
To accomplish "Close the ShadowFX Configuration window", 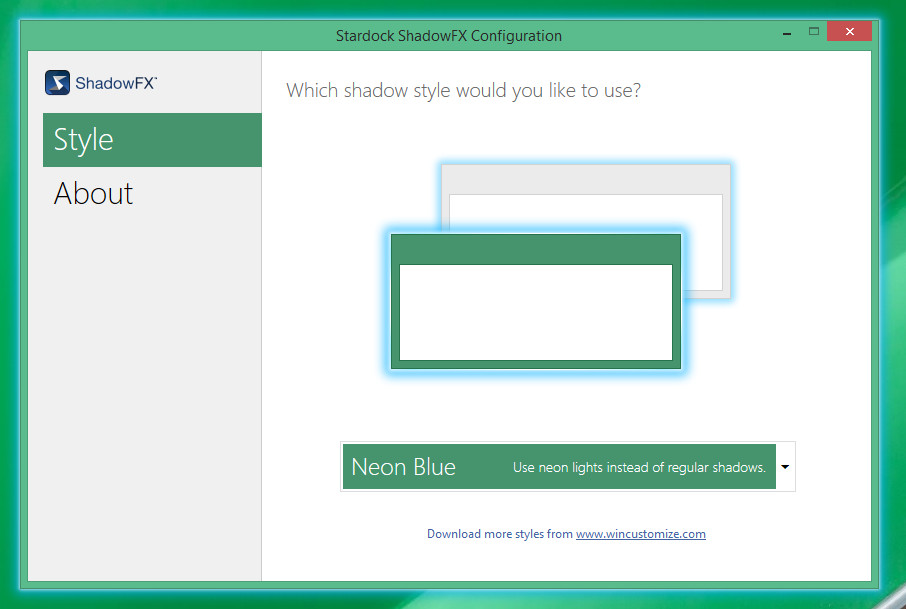I will 849,31.
